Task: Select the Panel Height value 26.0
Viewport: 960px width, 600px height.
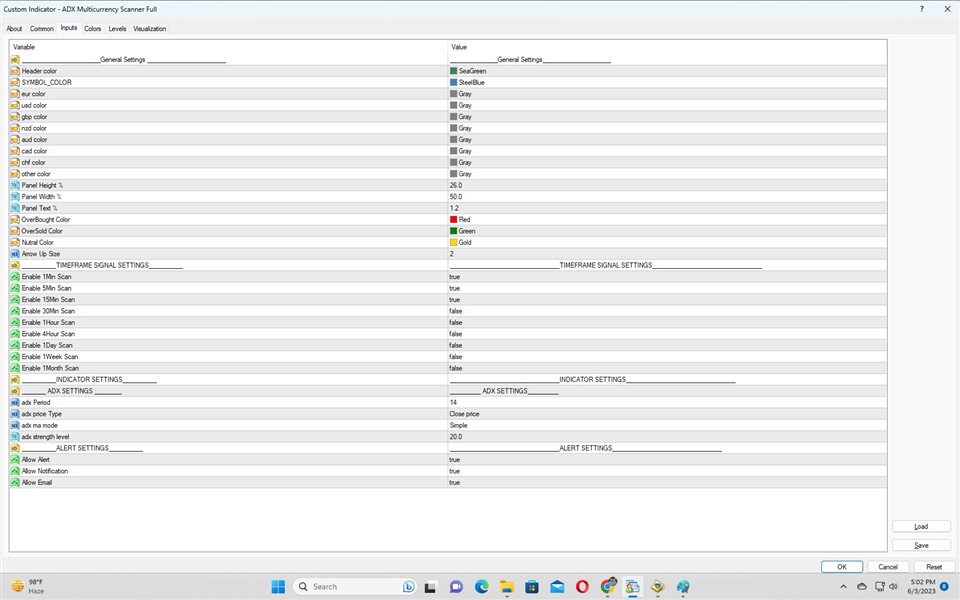Action: [x=456, y=185]
